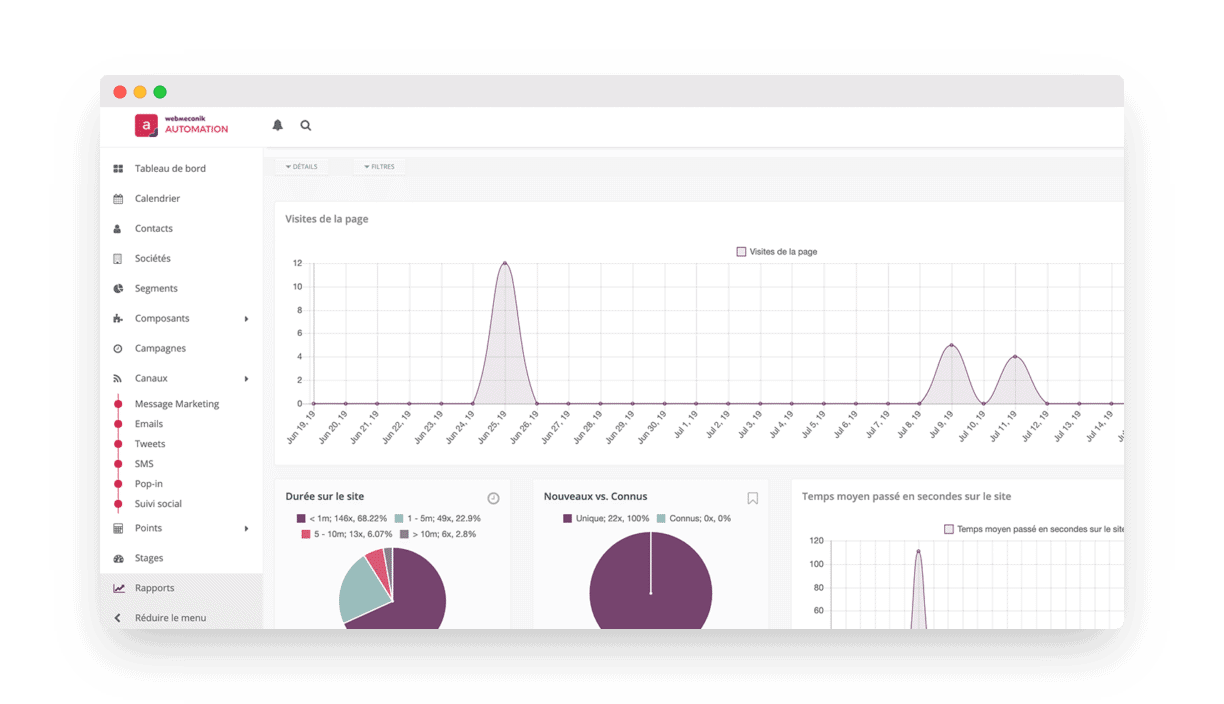Click the Segments pie icon
The height and width of the screenshot is (704, 1224).
(118, 289)
